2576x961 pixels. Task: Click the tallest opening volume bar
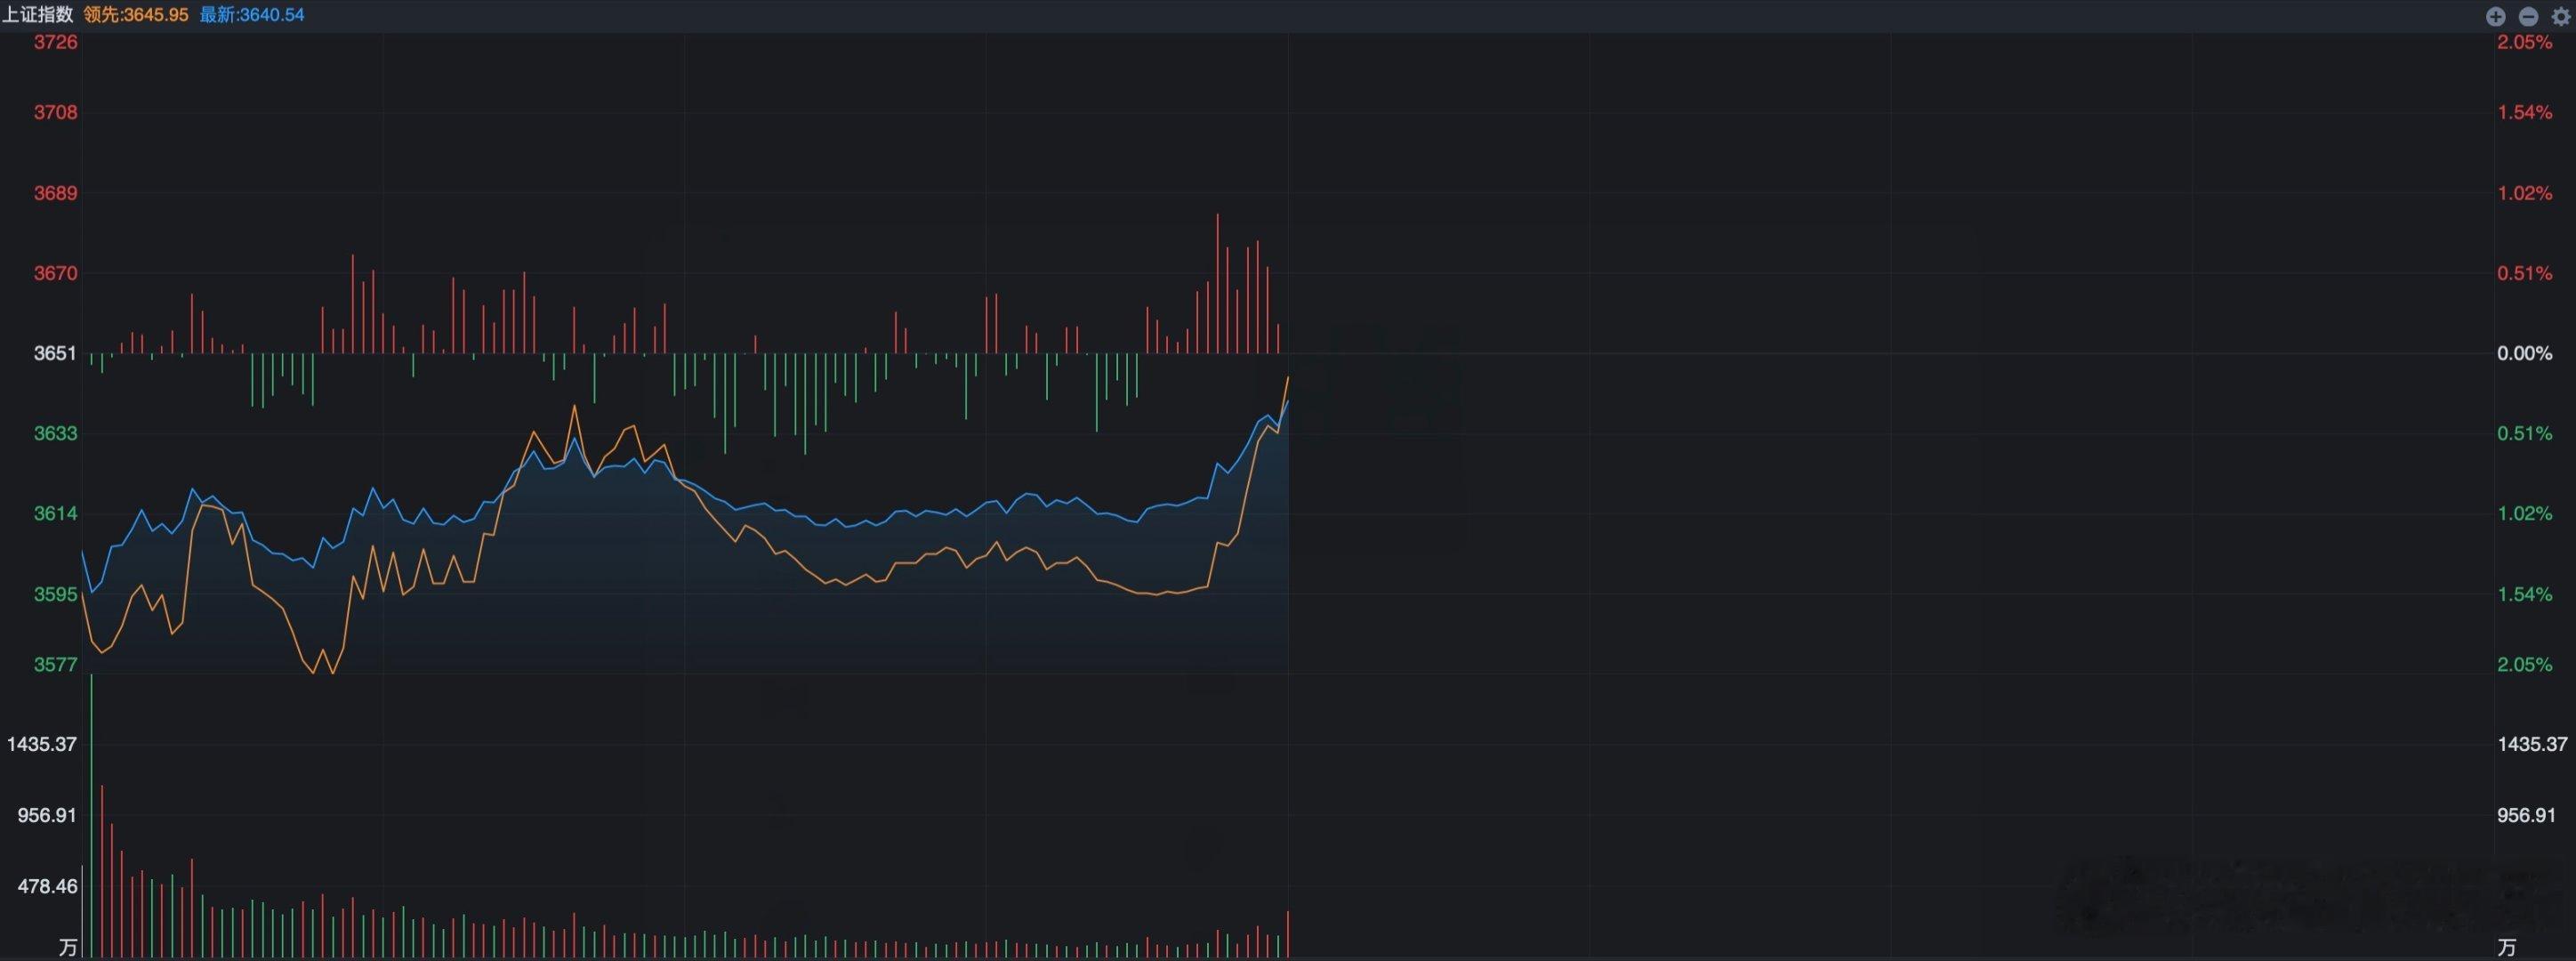click(92, 815)
